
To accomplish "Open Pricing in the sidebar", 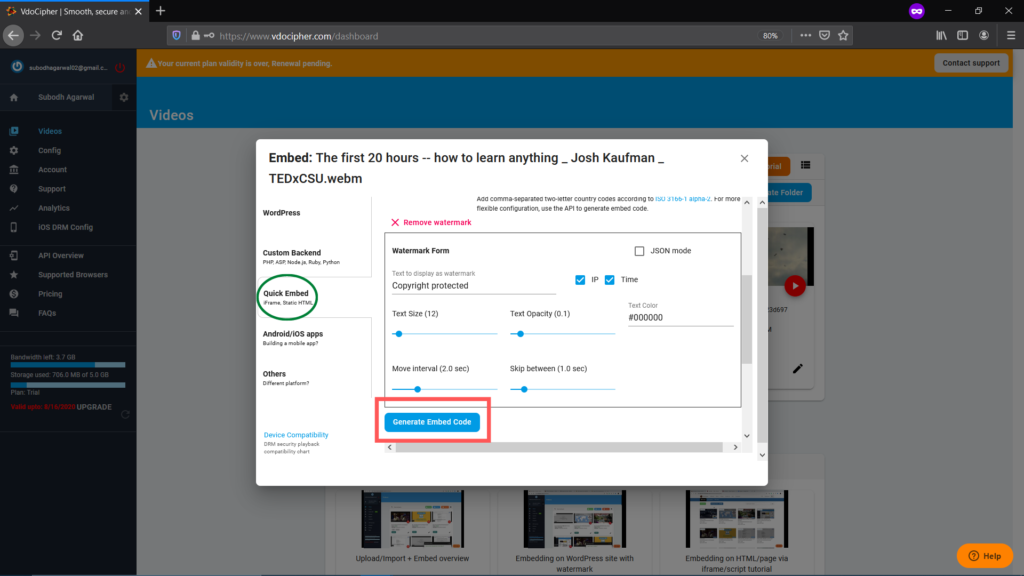I will (x=50, y=294).
